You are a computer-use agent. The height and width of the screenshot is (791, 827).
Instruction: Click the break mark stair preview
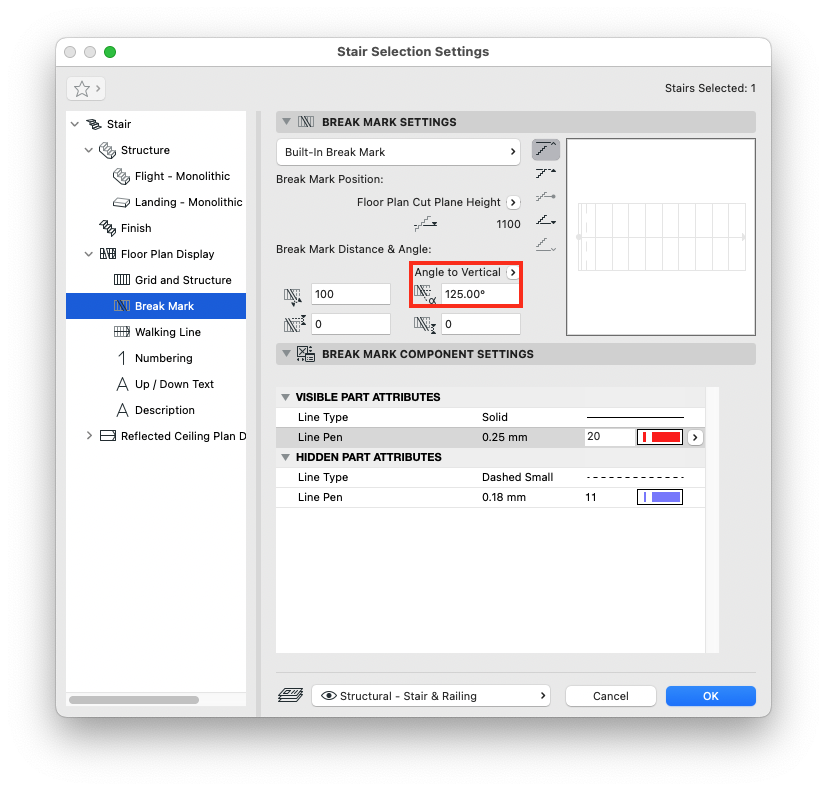(x=661, y=237)
